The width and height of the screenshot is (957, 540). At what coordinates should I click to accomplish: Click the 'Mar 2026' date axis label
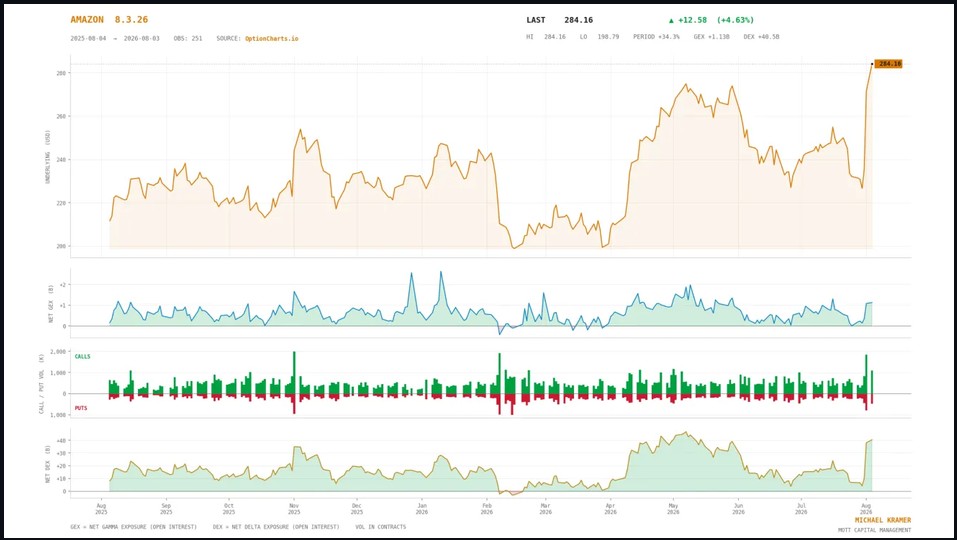click(546, 509)
